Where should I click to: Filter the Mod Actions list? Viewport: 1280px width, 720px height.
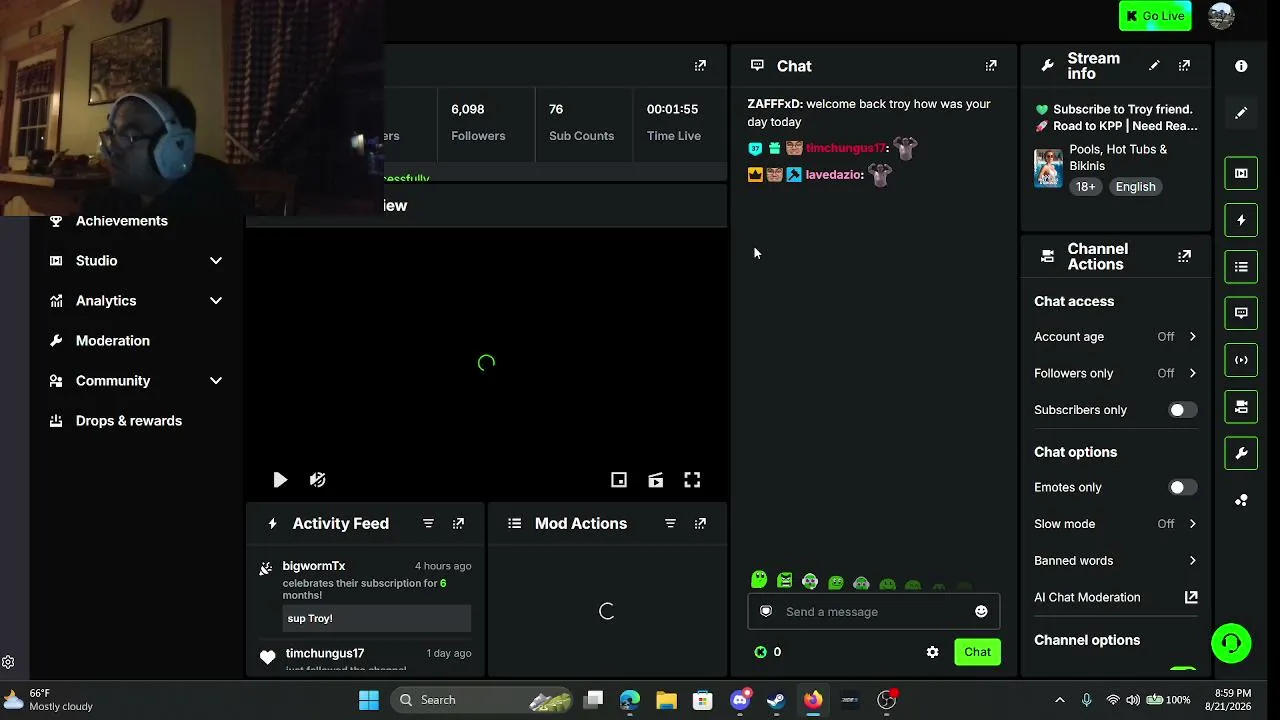(670, 524)
